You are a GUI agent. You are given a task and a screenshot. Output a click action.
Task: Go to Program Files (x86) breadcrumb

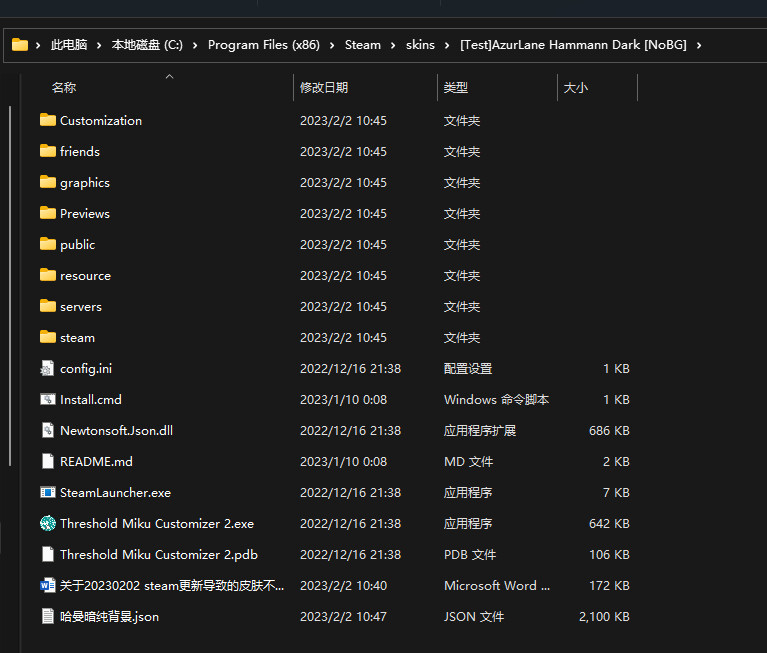pos(264,45)
